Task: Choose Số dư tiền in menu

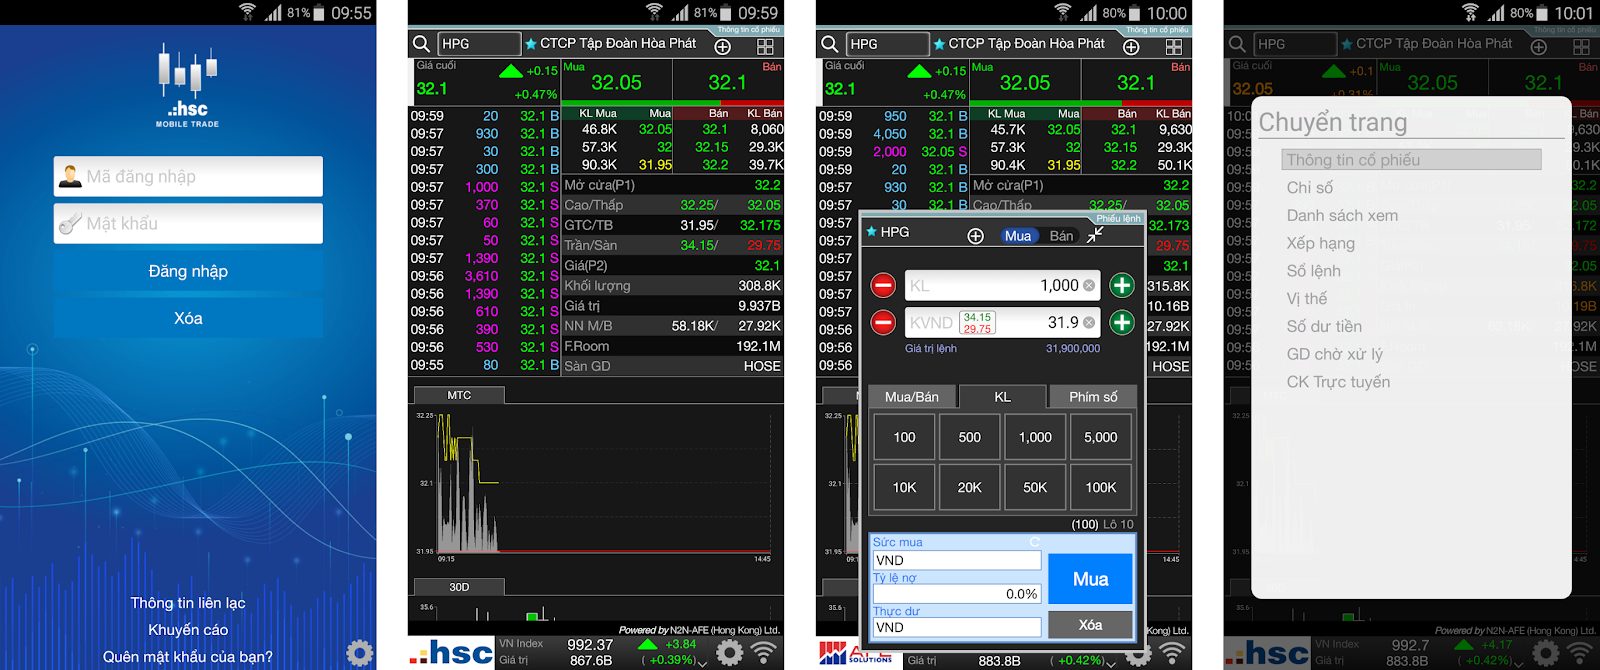Action: pyautogui.click(x=1324, y=326)
